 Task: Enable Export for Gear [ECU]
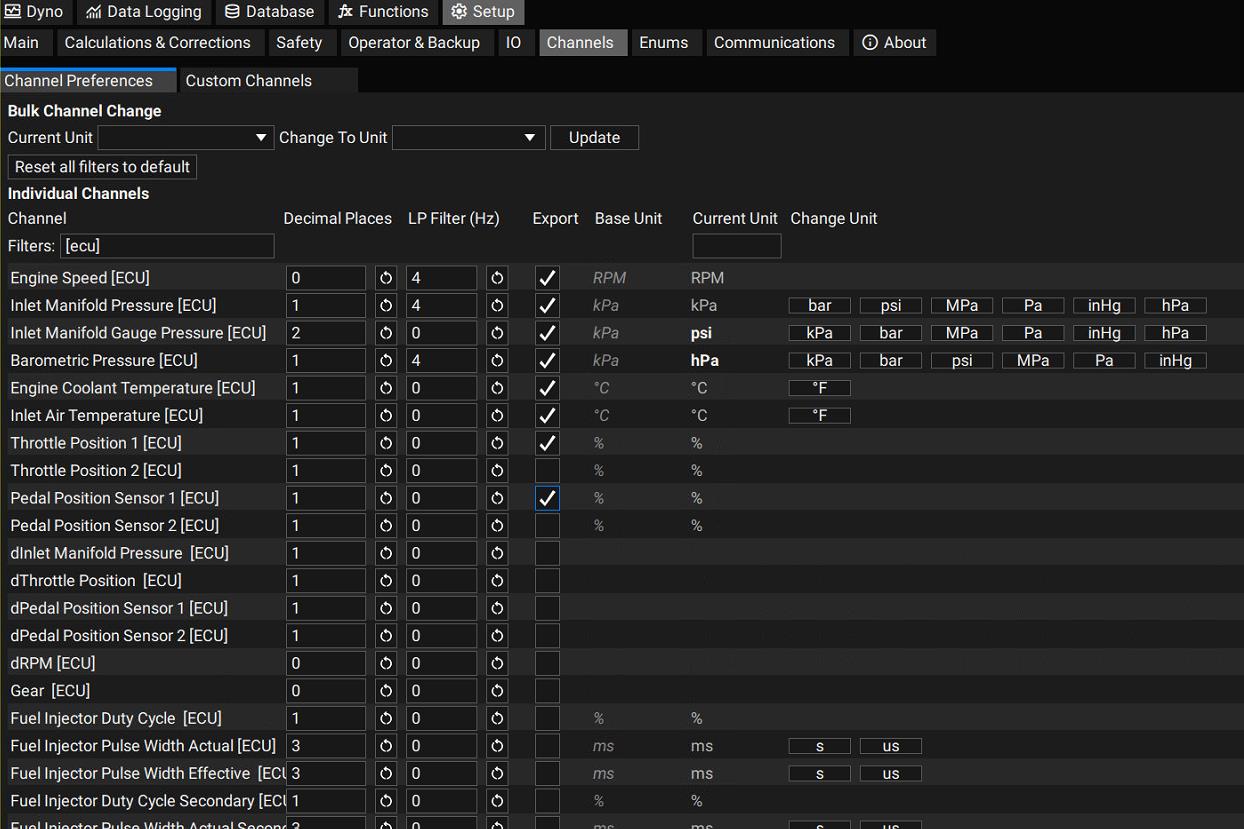point(547,690)
